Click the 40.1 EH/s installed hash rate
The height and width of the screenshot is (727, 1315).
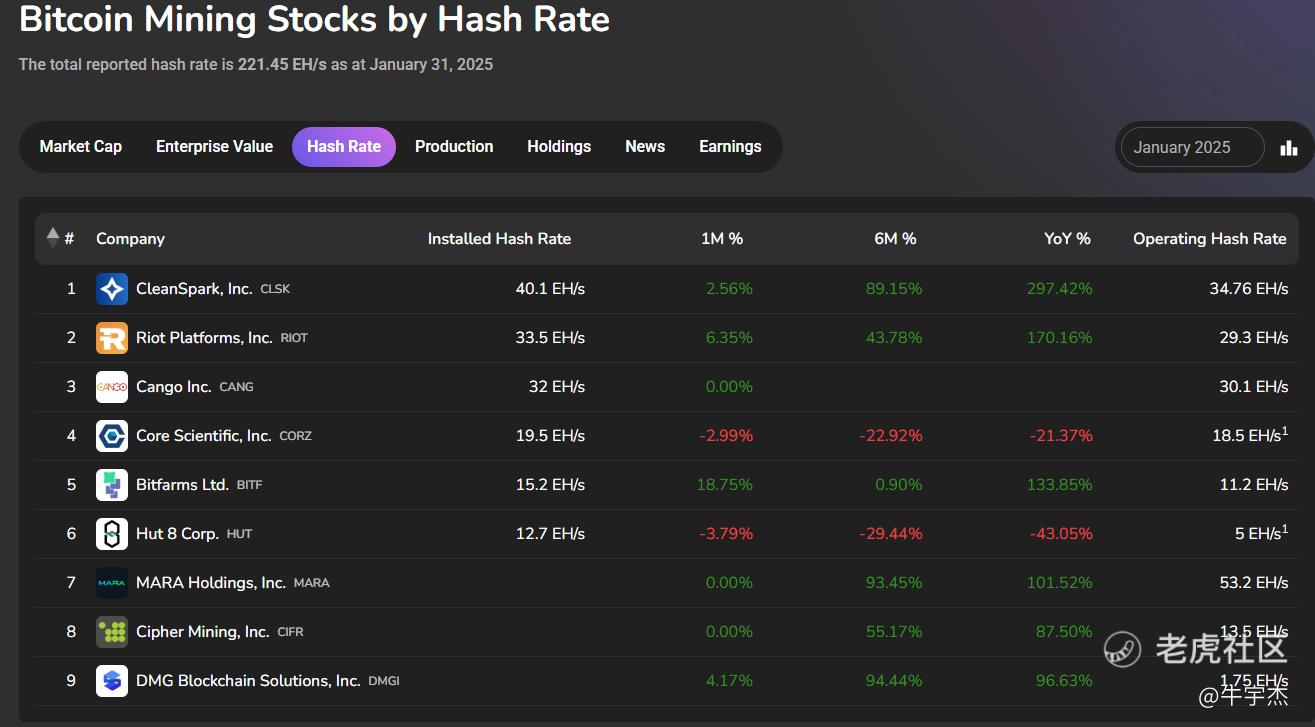550,289
